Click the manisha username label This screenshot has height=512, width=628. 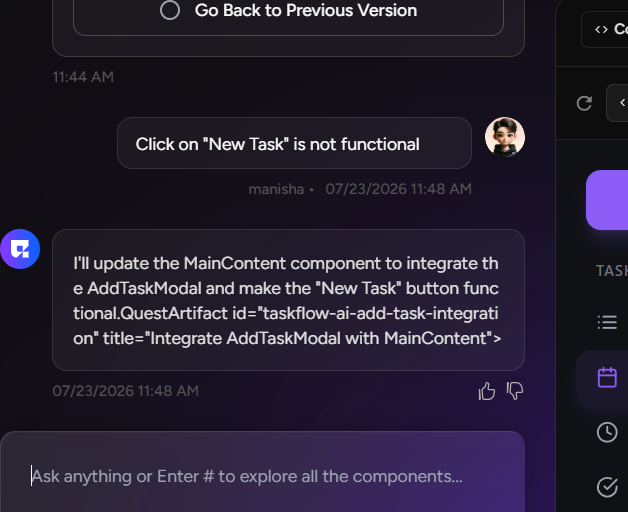point(276,189)
